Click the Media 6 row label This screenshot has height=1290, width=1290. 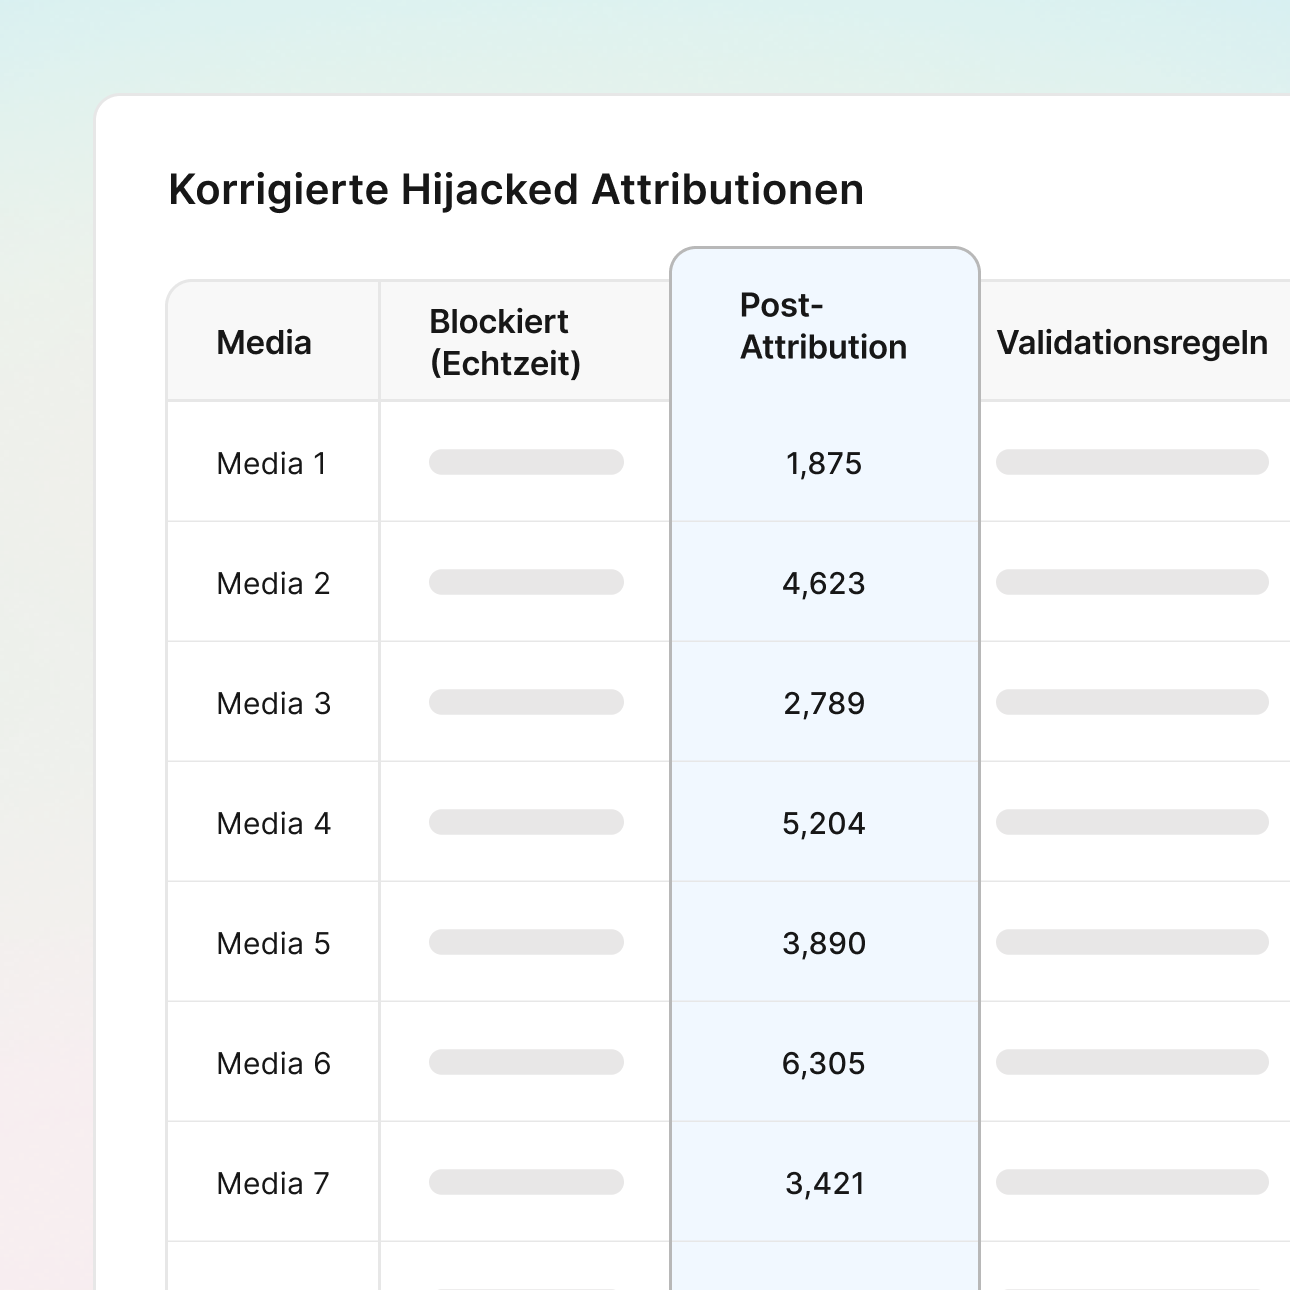[x=273, y=1064]
